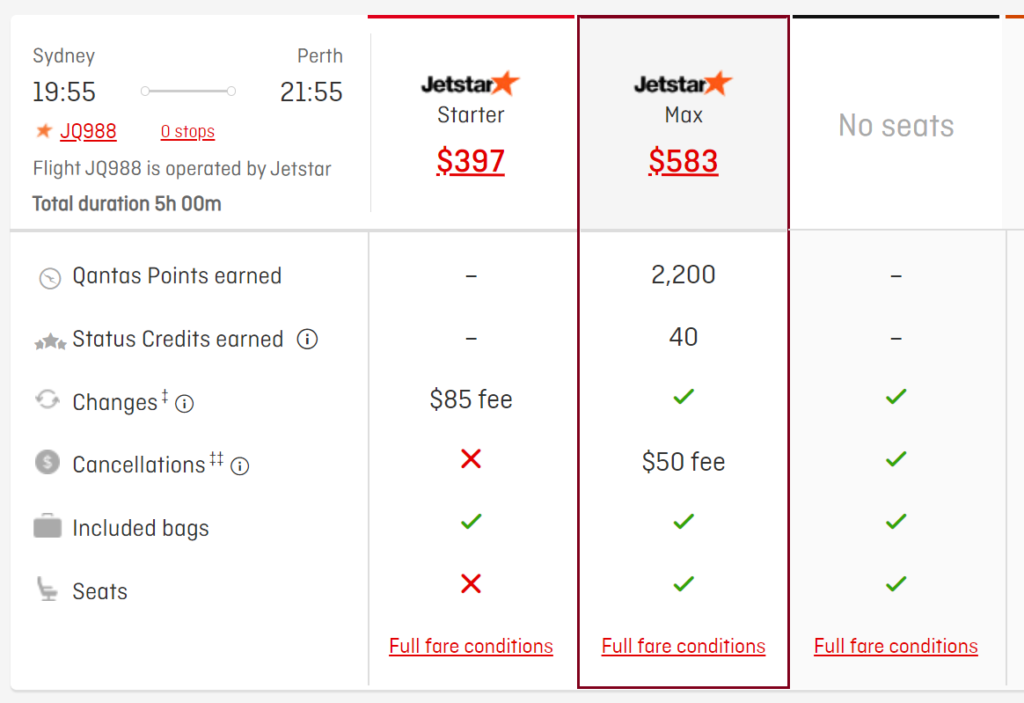The image size is (1024, 703).
Task: Click the Cancellations dollar icon
Action: (47, 462)
